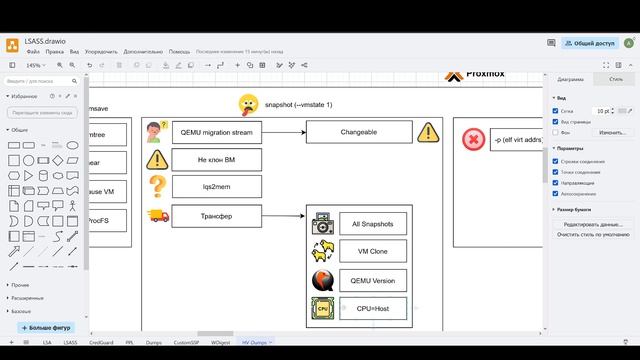Click the delete trash icon
The image size is (640, 360).
(x=119, y=65)
